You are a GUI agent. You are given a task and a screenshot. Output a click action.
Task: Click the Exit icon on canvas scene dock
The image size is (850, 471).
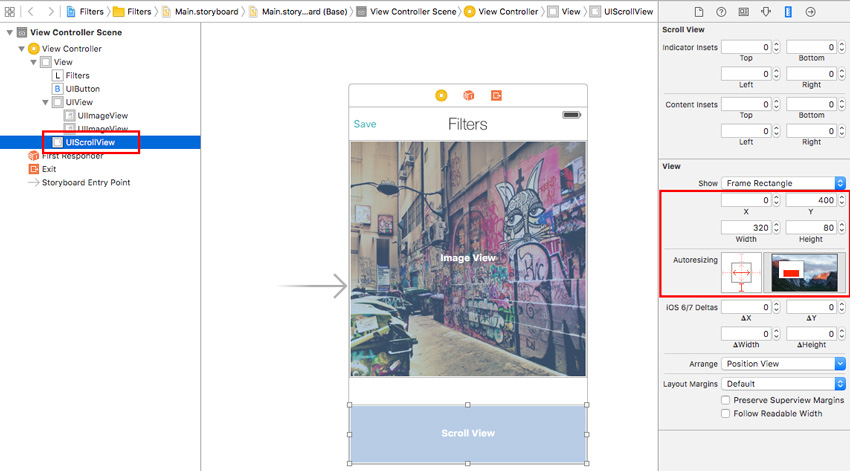coord(496,95)
